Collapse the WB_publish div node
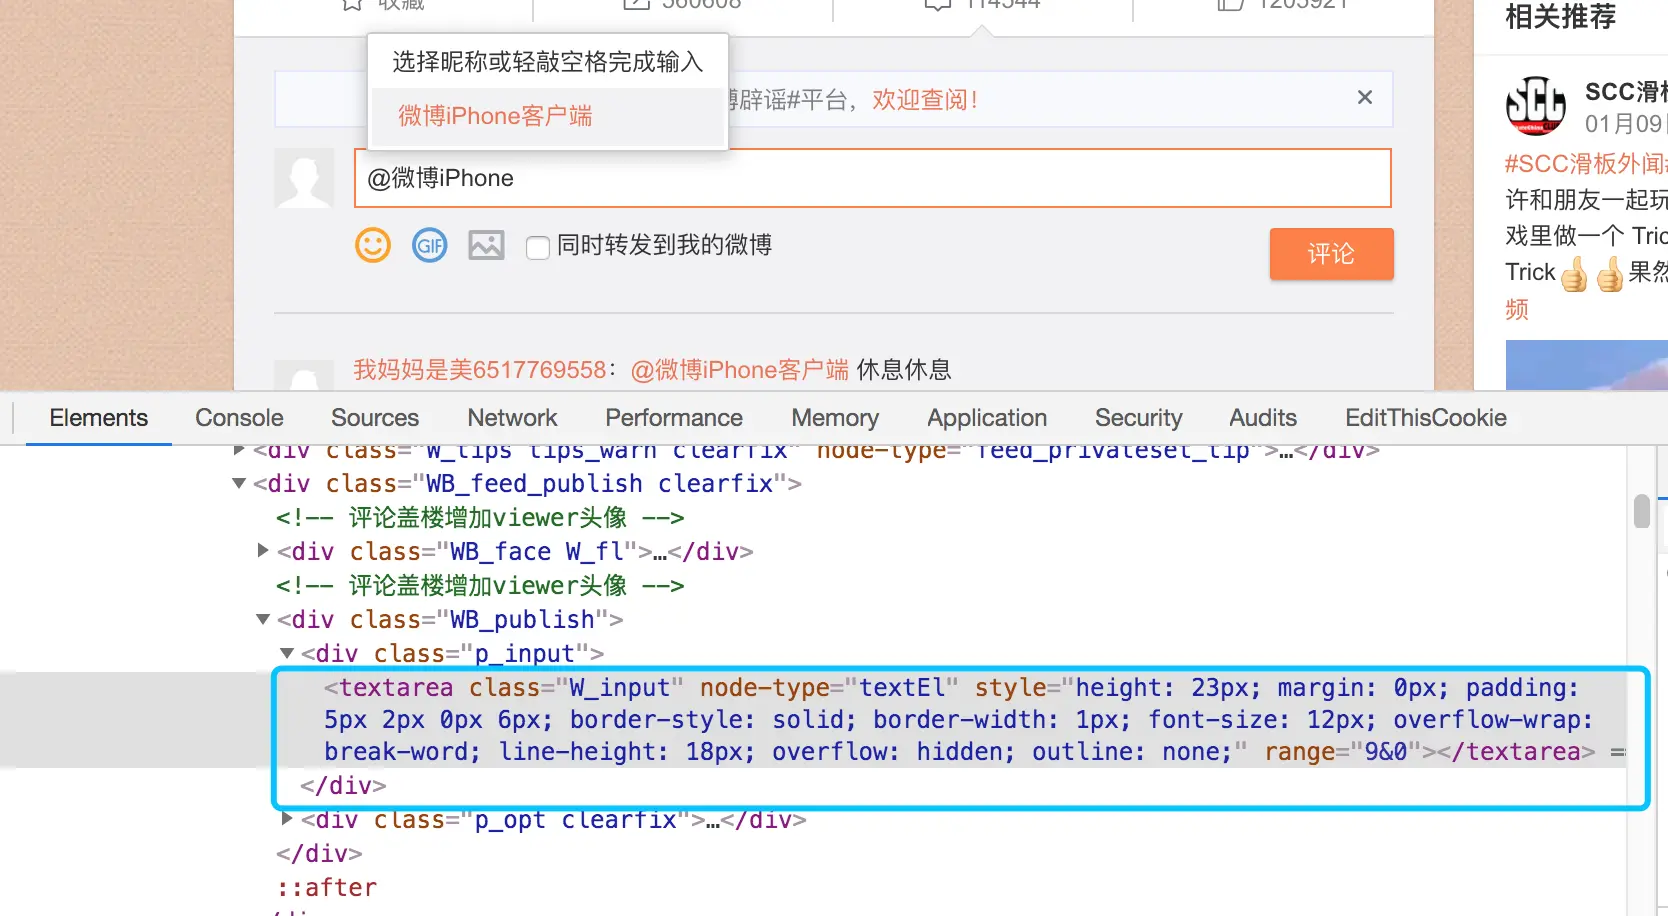This screenshot has height=916, width=1668. point(263,620)
